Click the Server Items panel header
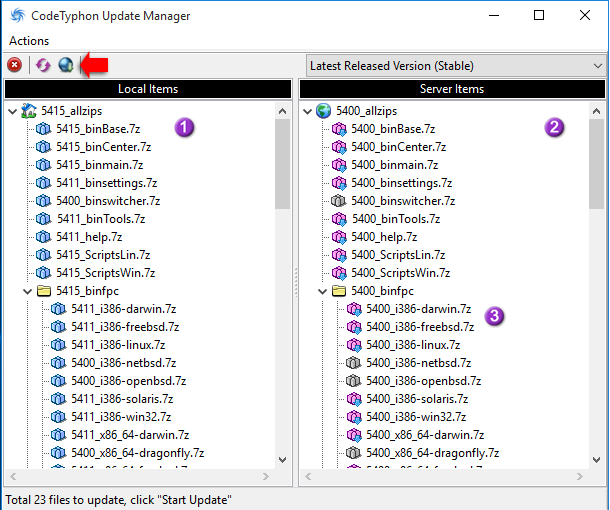Screen dimensions: 610x510 452,89
